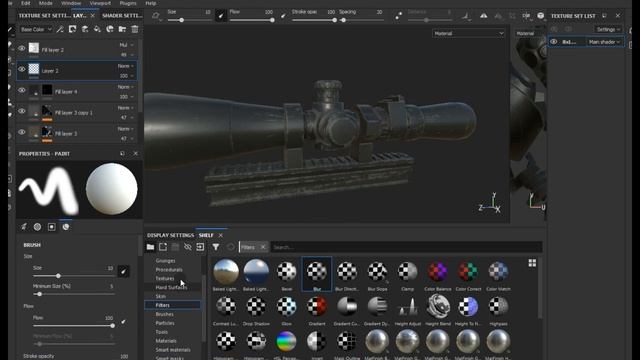Switch shelf thumbnails grid view
640x360 pixels.
[532, 263]
